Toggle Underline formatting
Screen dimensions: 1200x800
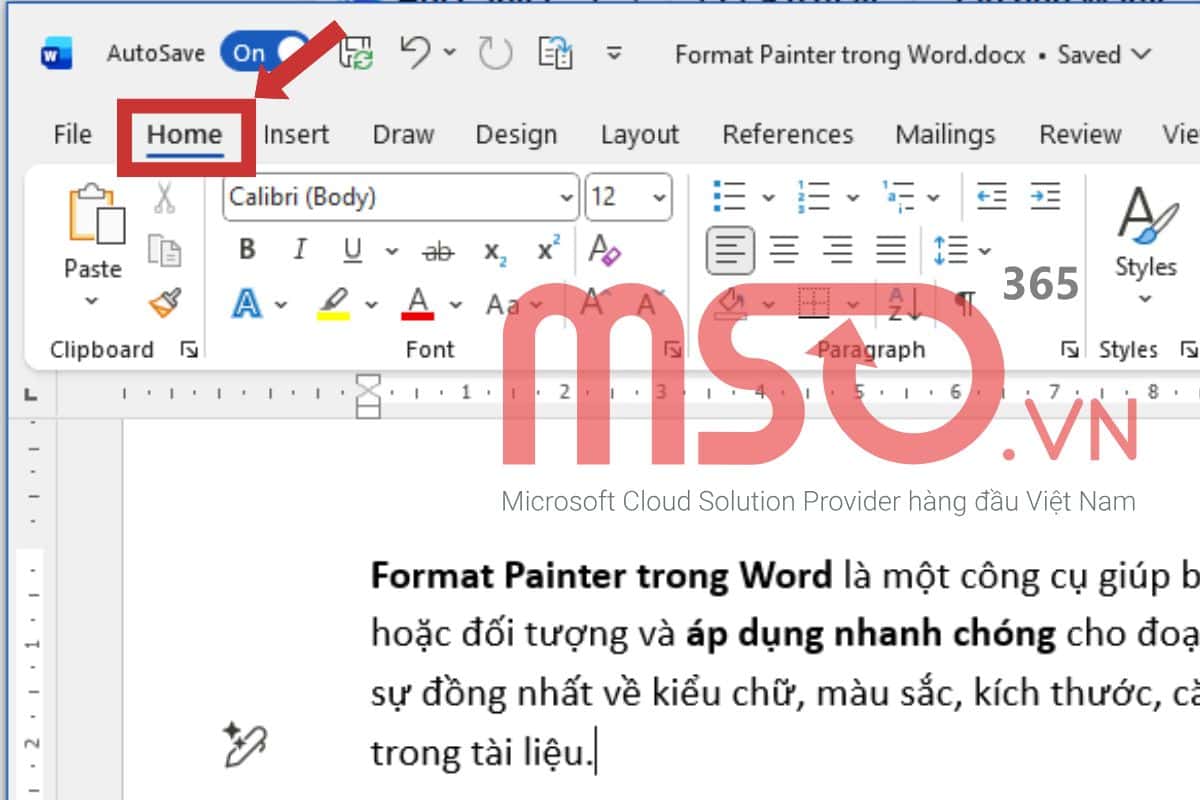352,250
